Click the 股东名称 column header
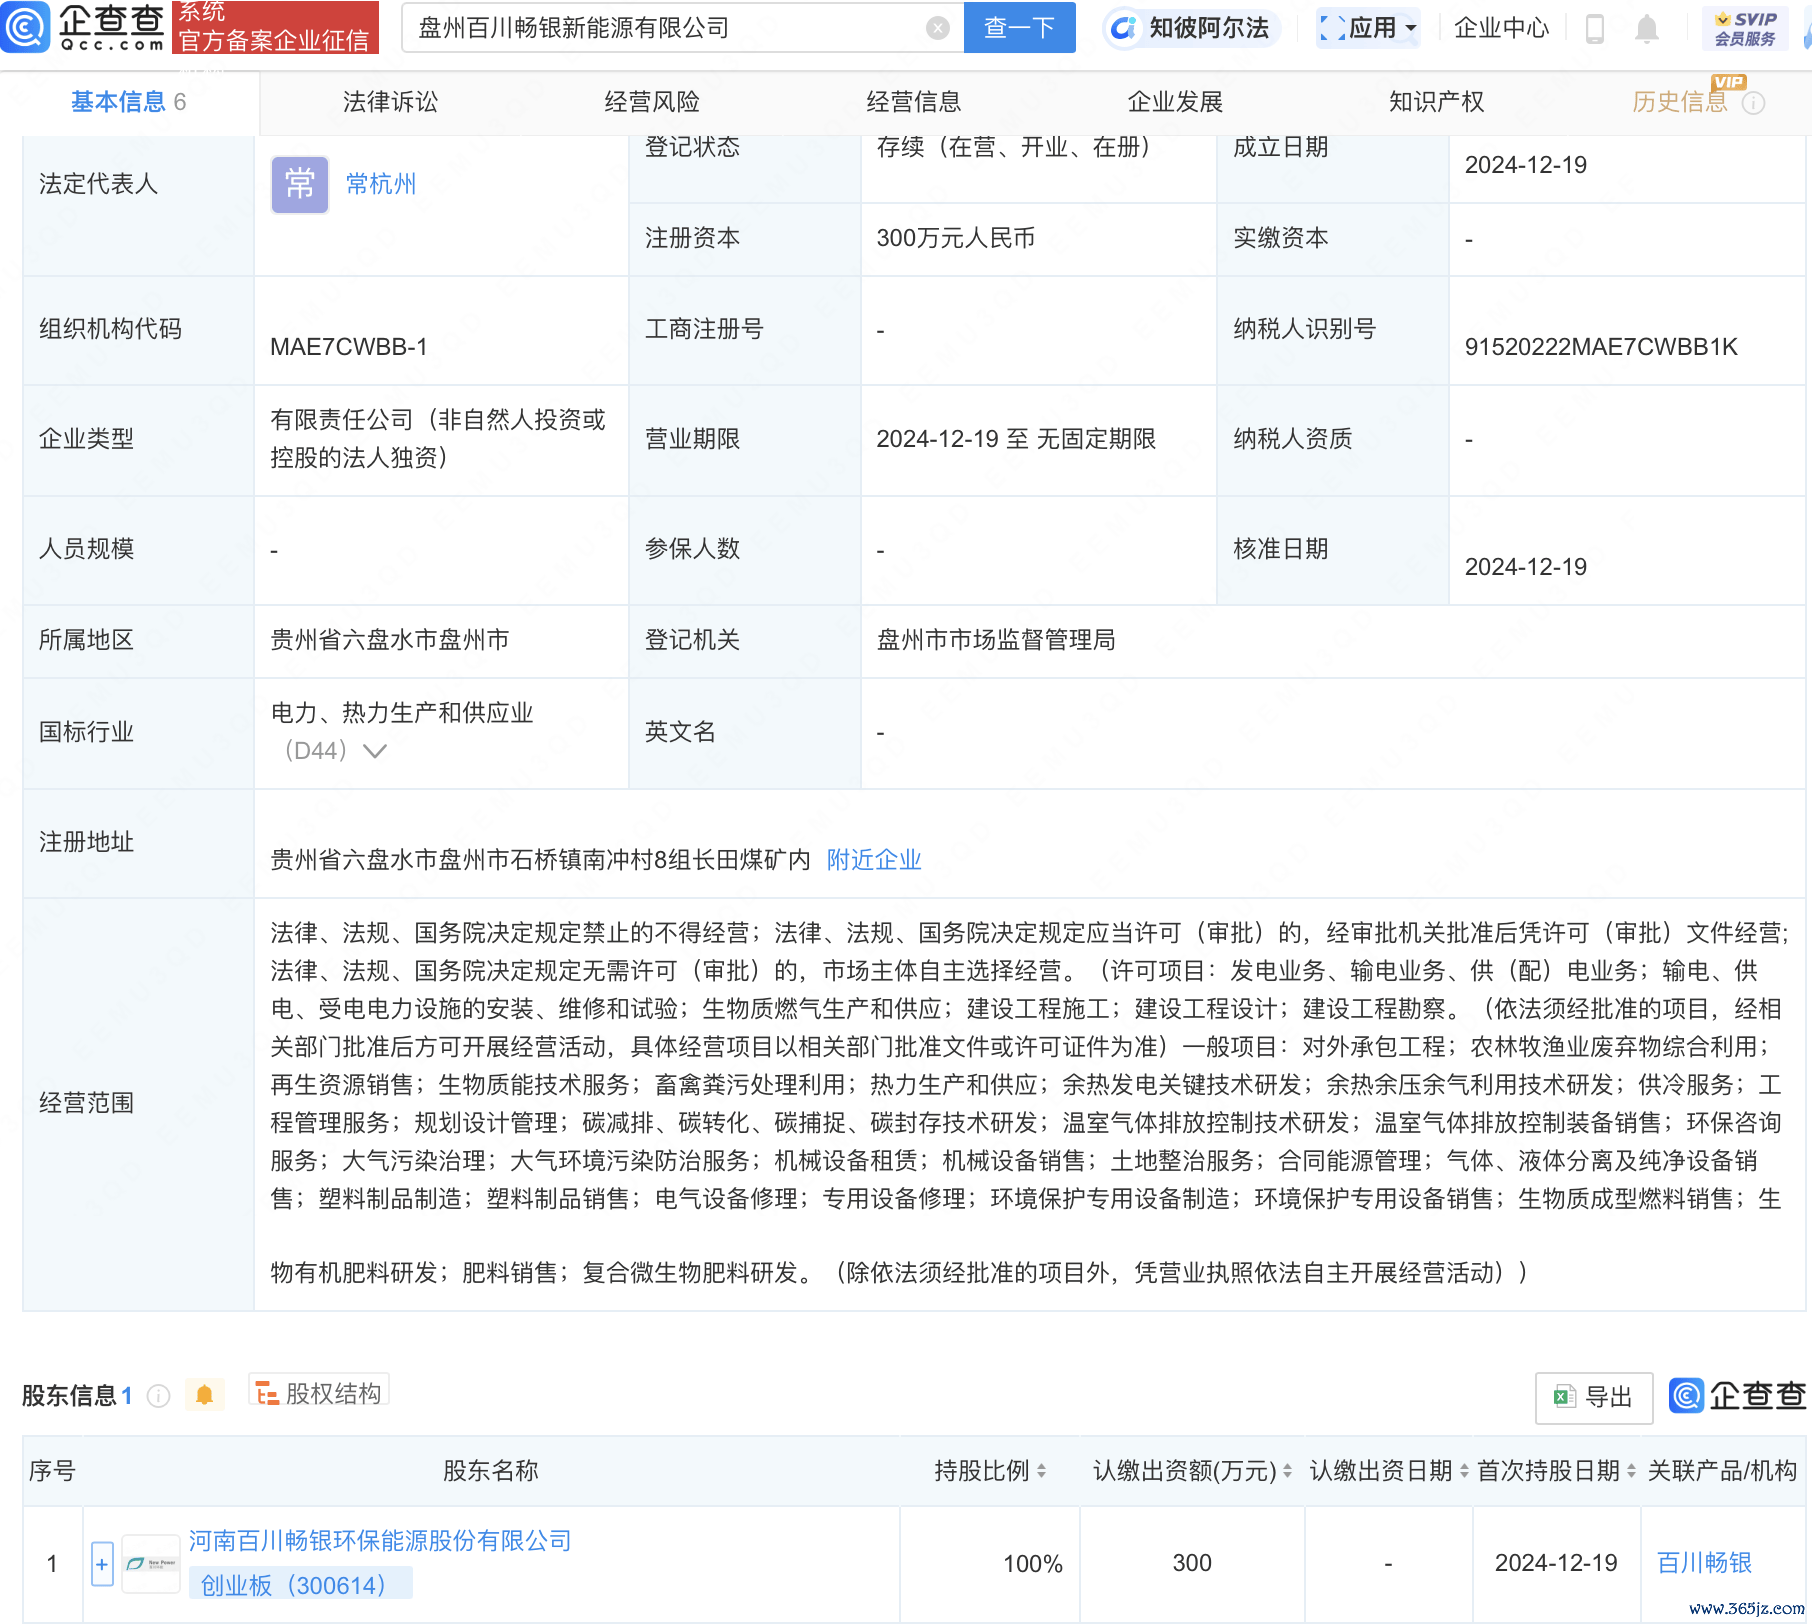 pyautogui.click(x=491, y=1471)
